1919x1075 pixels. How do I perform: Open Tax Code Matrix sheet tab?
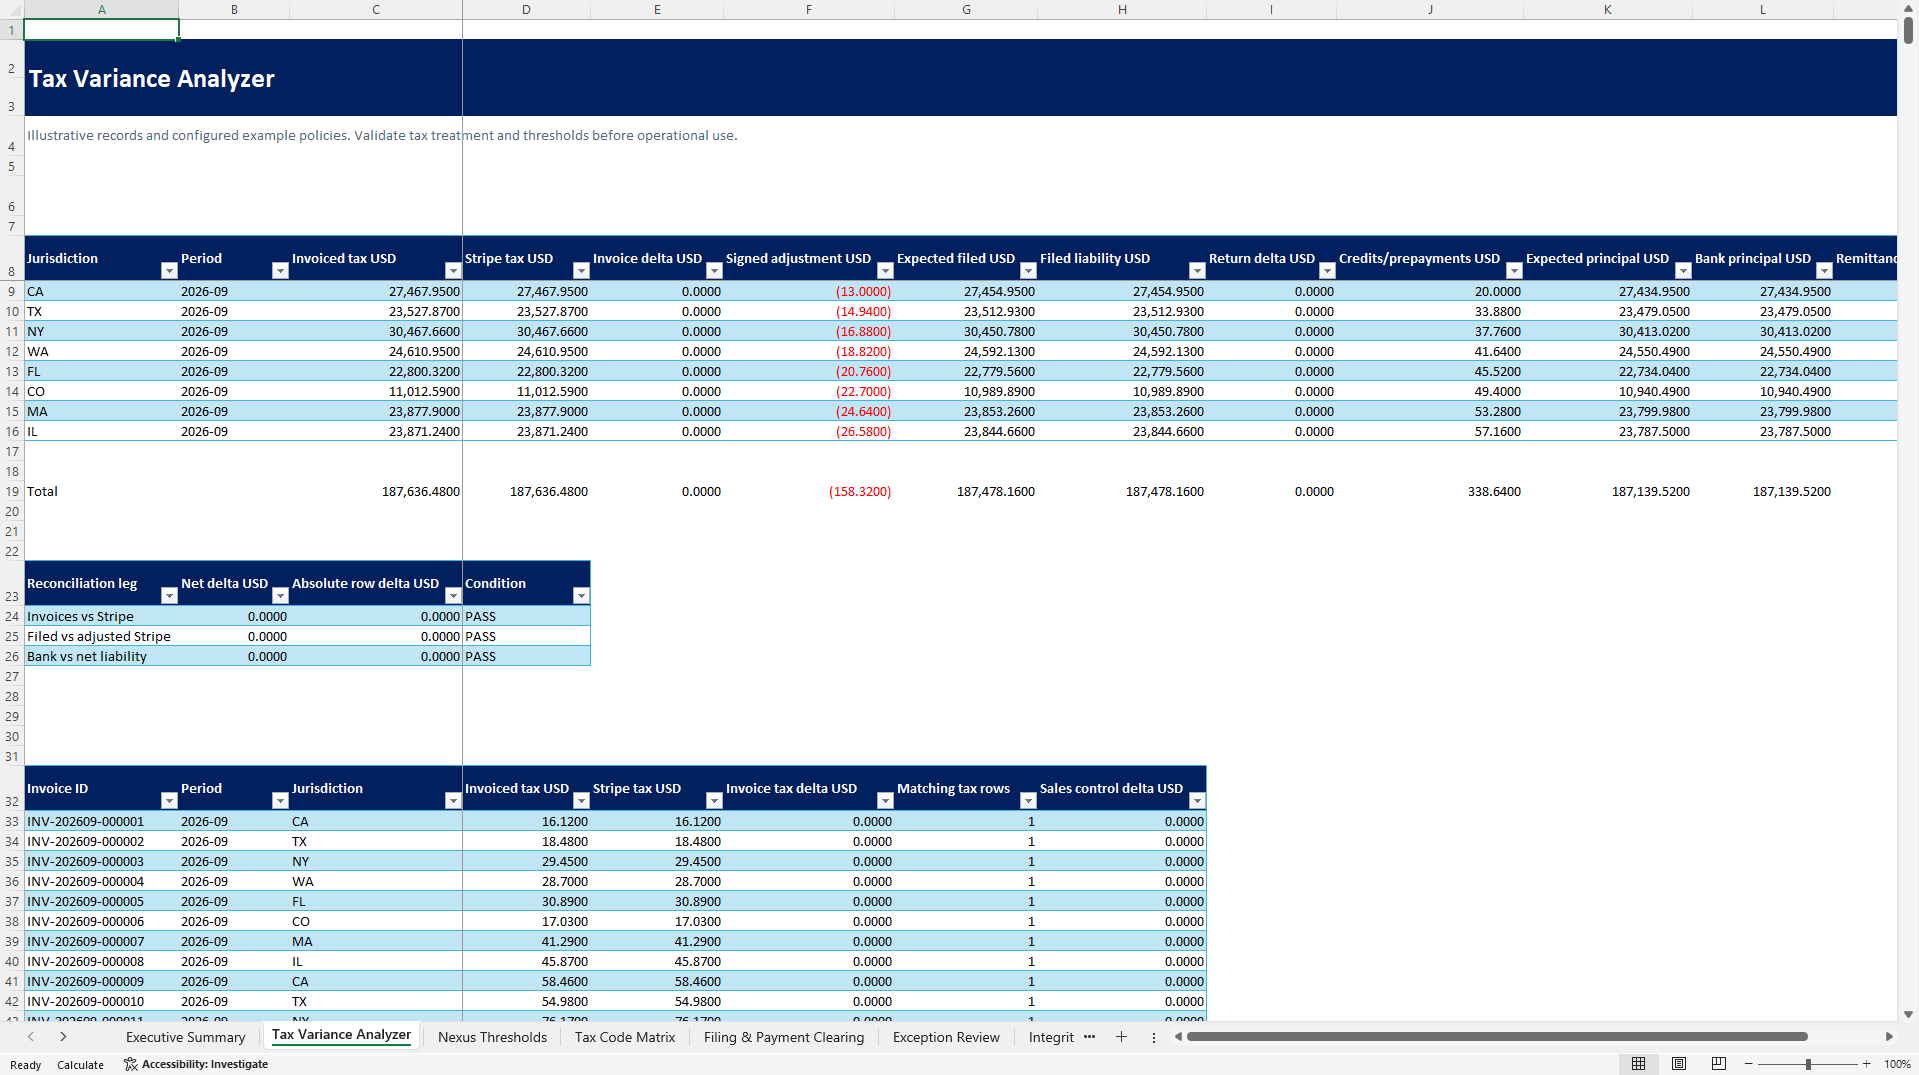[625, 1037]
